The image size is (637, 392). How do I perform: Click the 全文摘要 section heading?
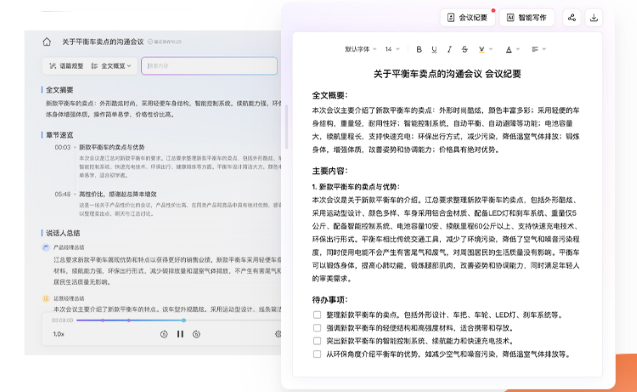coord(59,90)
